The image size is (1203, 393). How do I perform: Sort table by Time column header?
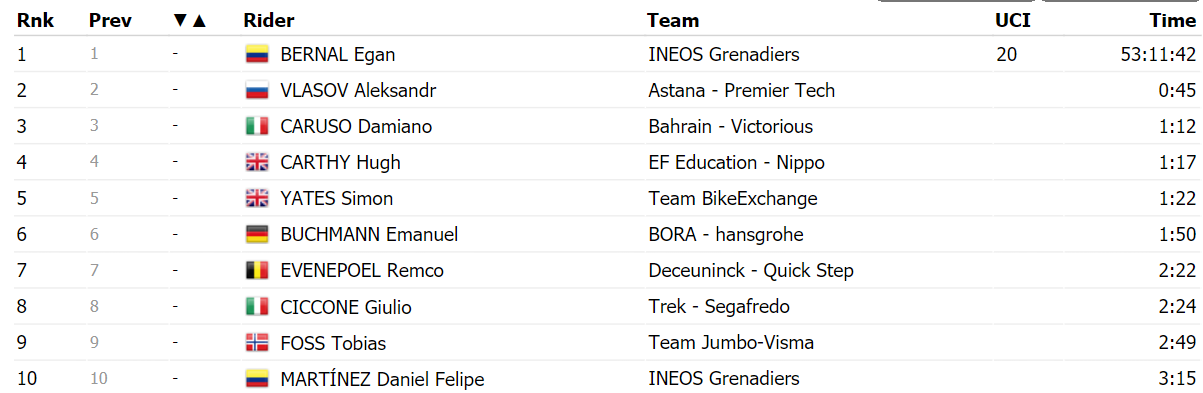[1173, 20]
